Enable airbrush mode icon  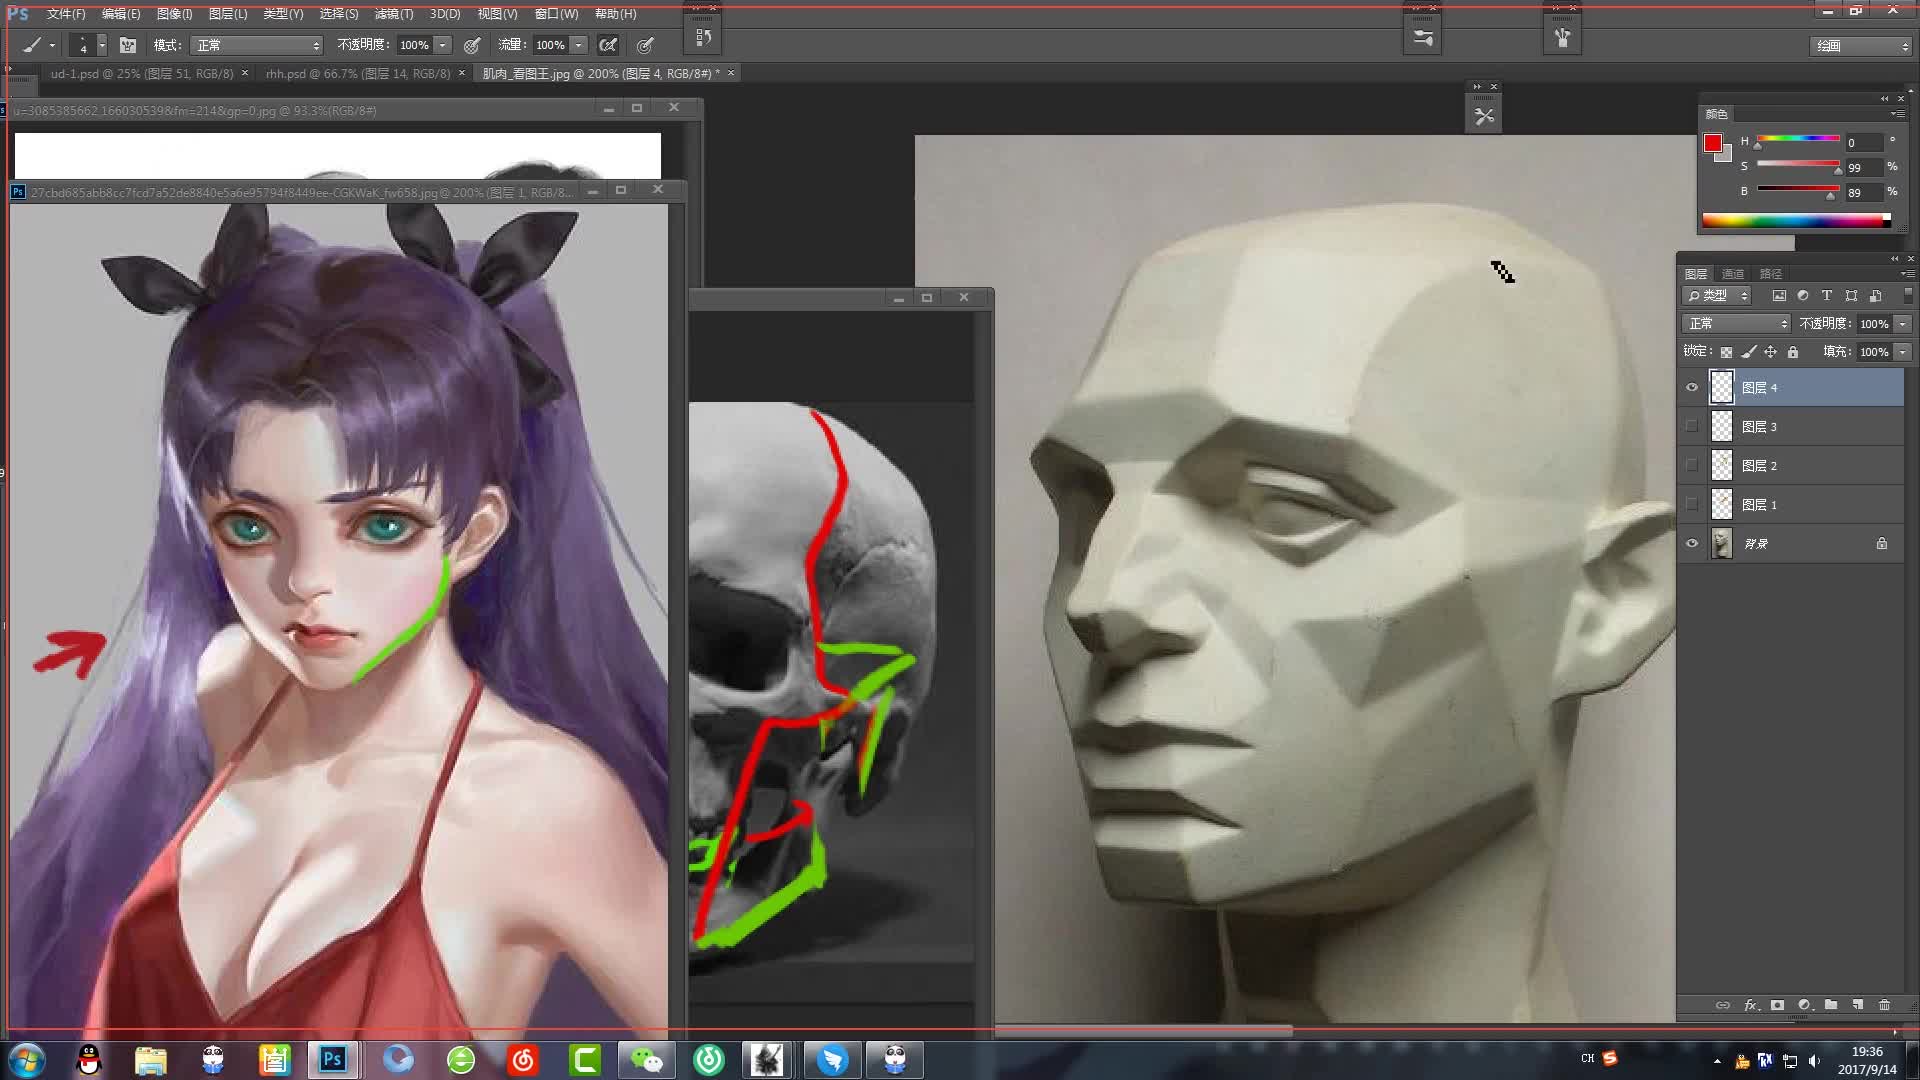click(608, 45)
